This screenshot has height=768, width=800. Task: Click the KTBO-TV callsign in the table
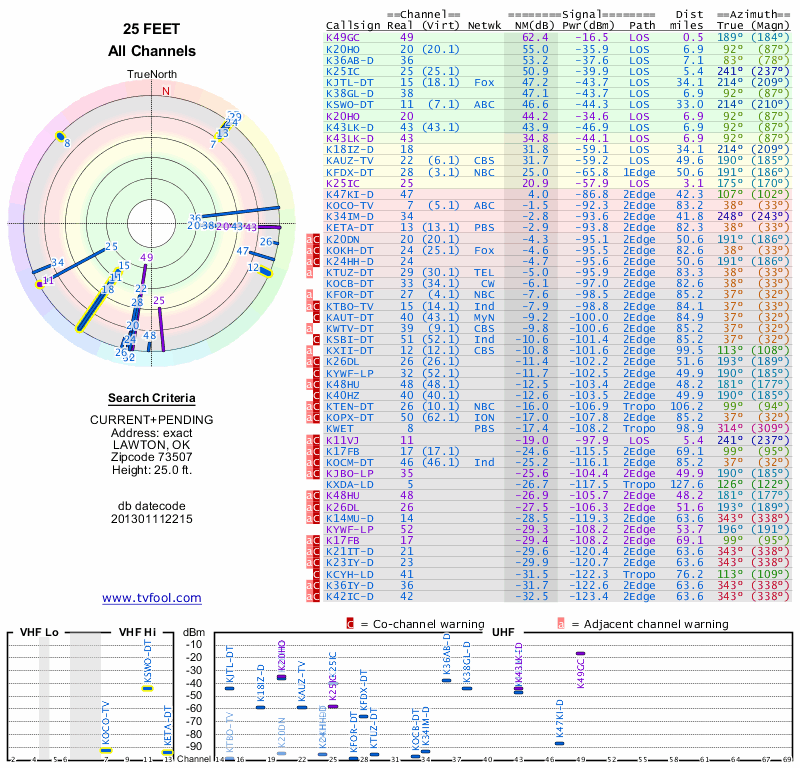pos(350,306)
